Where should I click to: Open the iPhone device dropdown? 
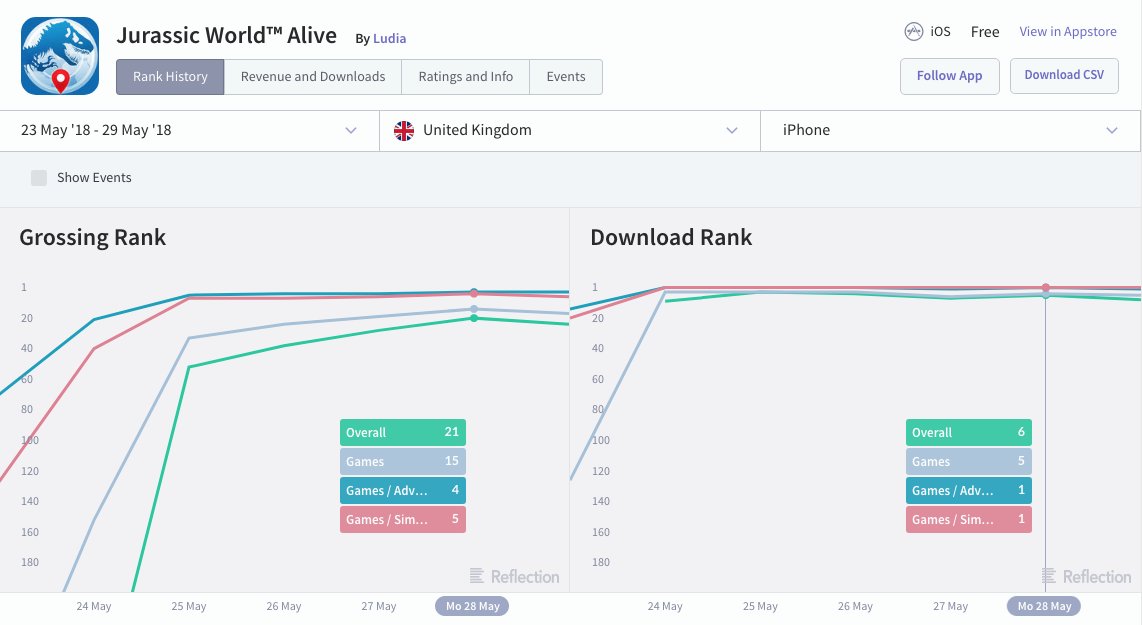(950, 130)
